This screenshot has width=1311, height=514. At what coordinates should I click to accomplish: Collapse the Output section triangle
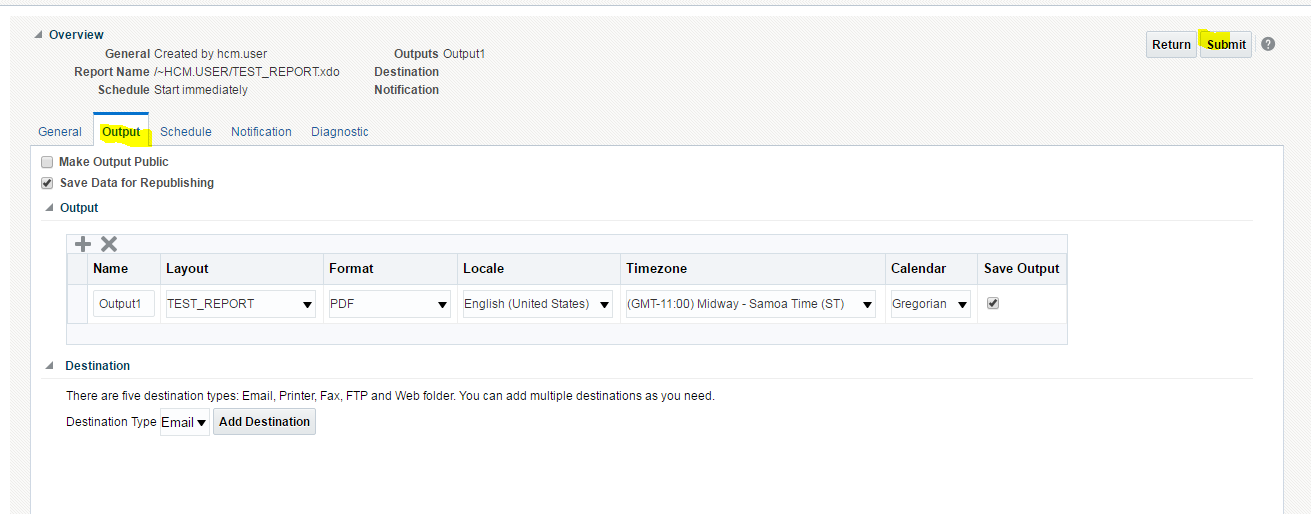click(x=49, y=208)
